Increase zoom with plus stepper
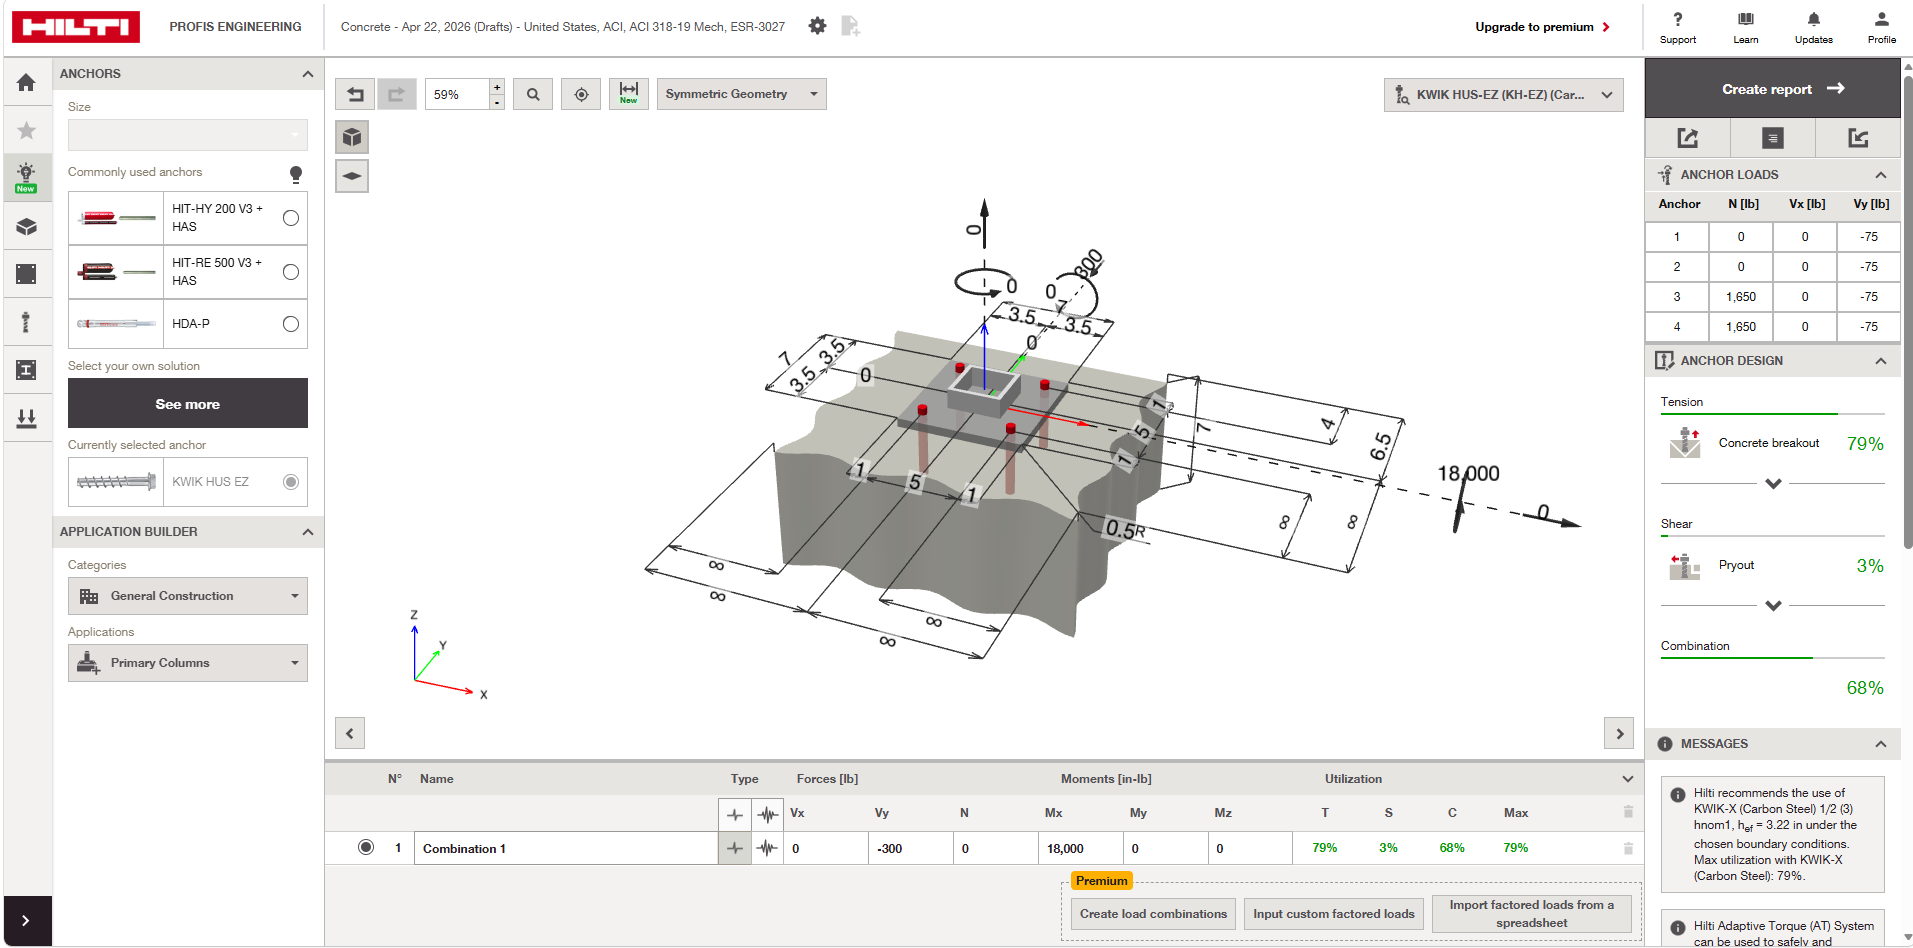This screenshot has height=948, width=1913. (x=497, y=87)
